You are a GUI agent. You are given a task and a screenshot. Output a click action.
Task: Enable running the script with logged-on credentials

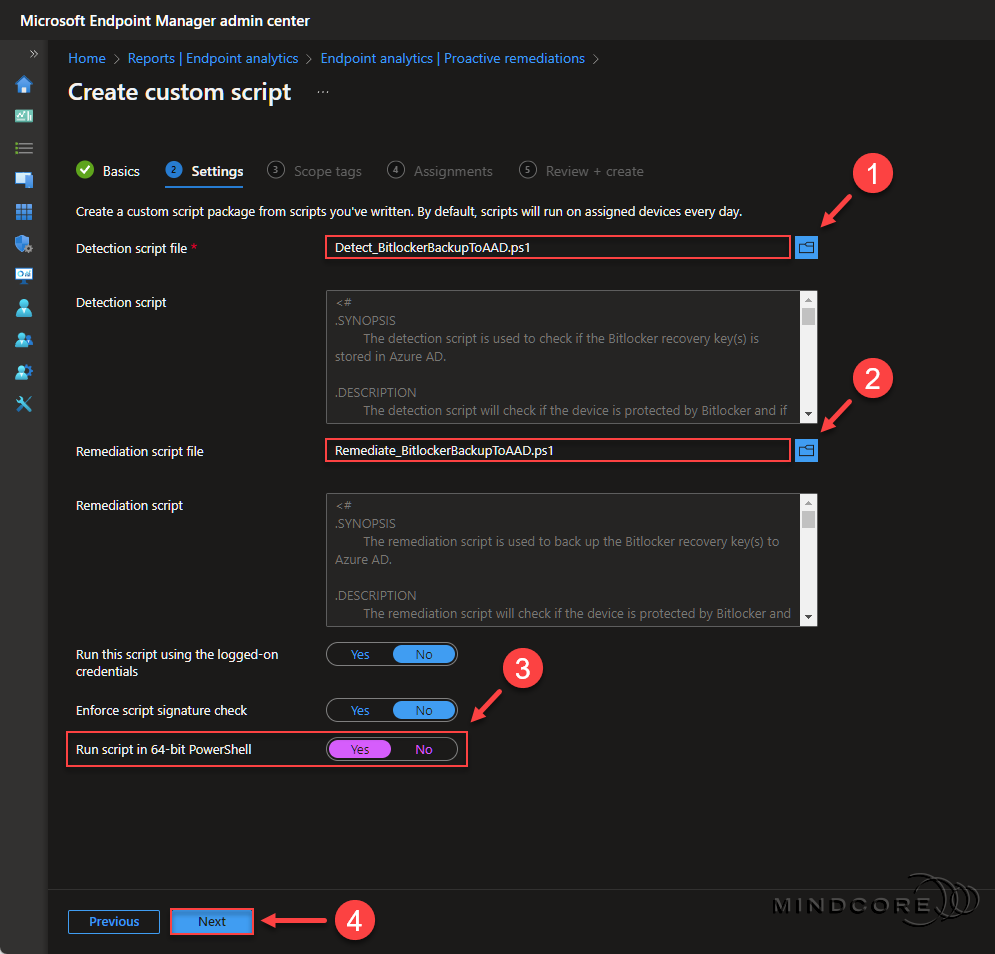tap(359, 654)
